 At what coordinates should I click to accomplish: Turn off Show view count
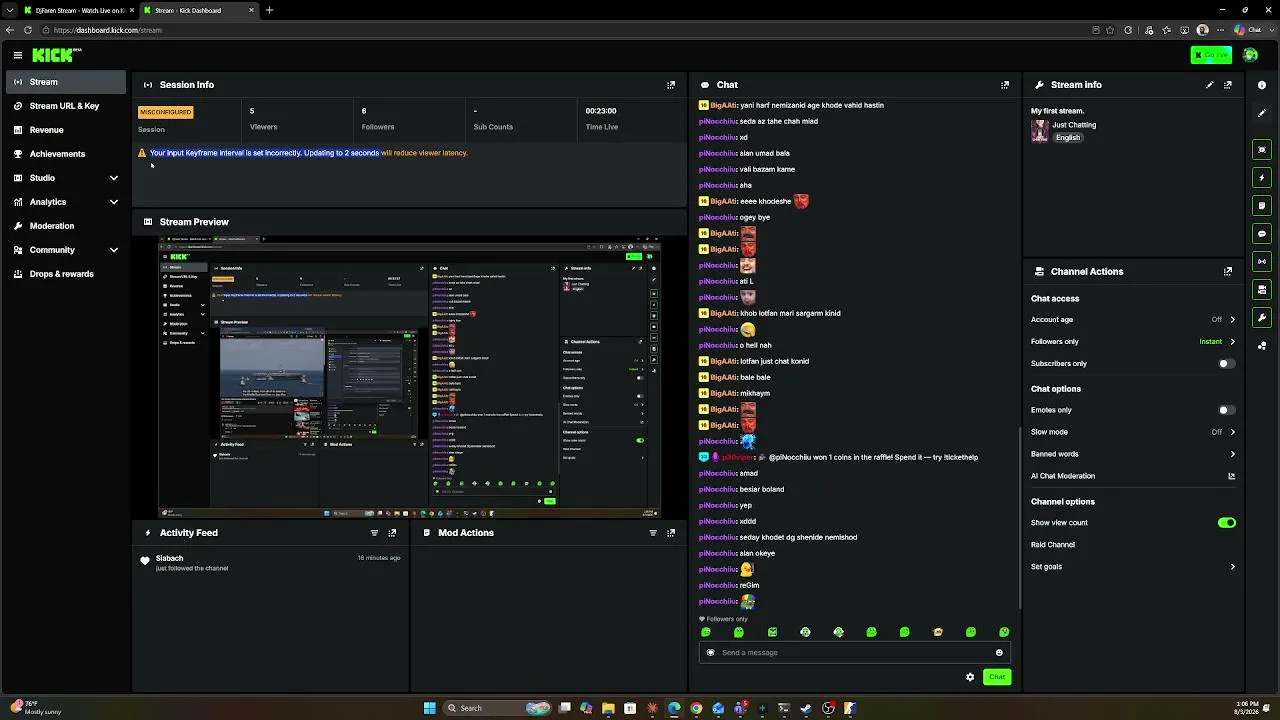(x=1227, y=523)
